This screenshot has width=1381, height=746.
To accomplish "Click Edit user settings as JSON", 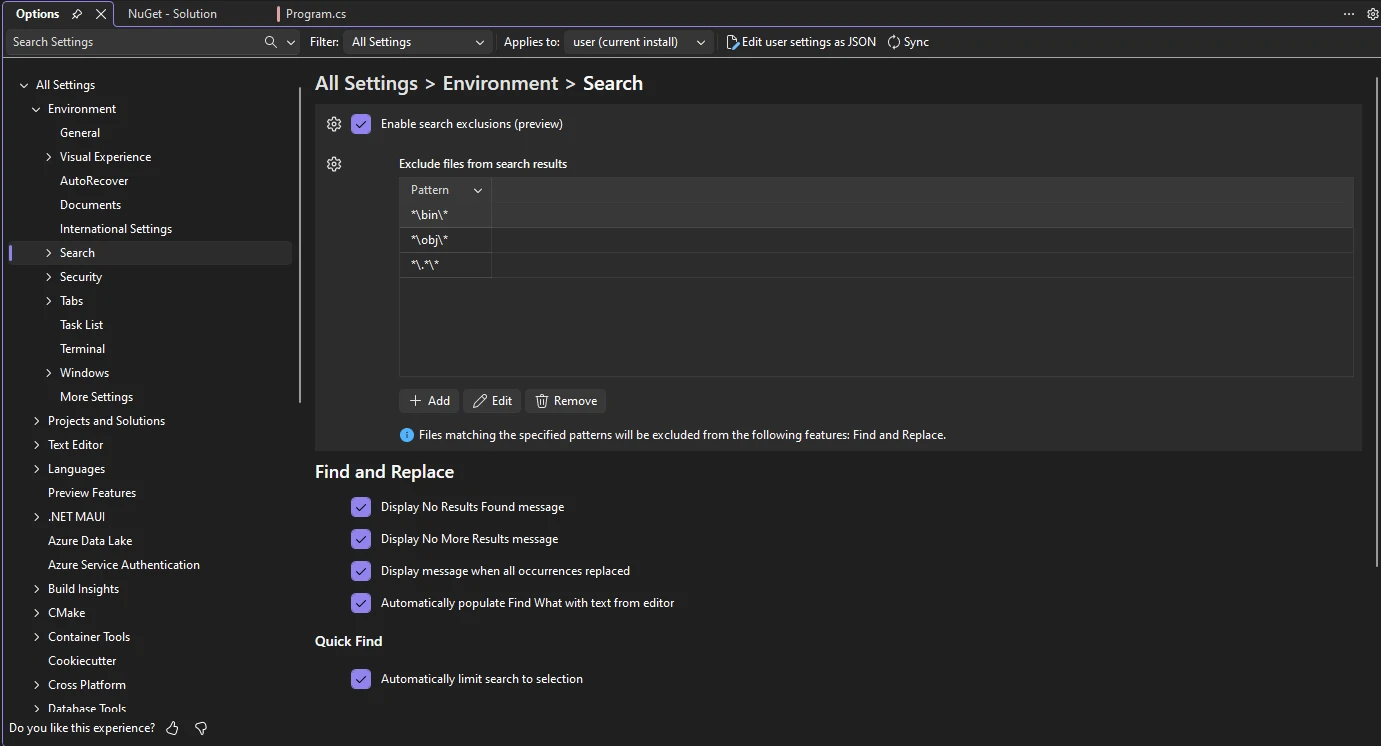I will pos(801,42).
